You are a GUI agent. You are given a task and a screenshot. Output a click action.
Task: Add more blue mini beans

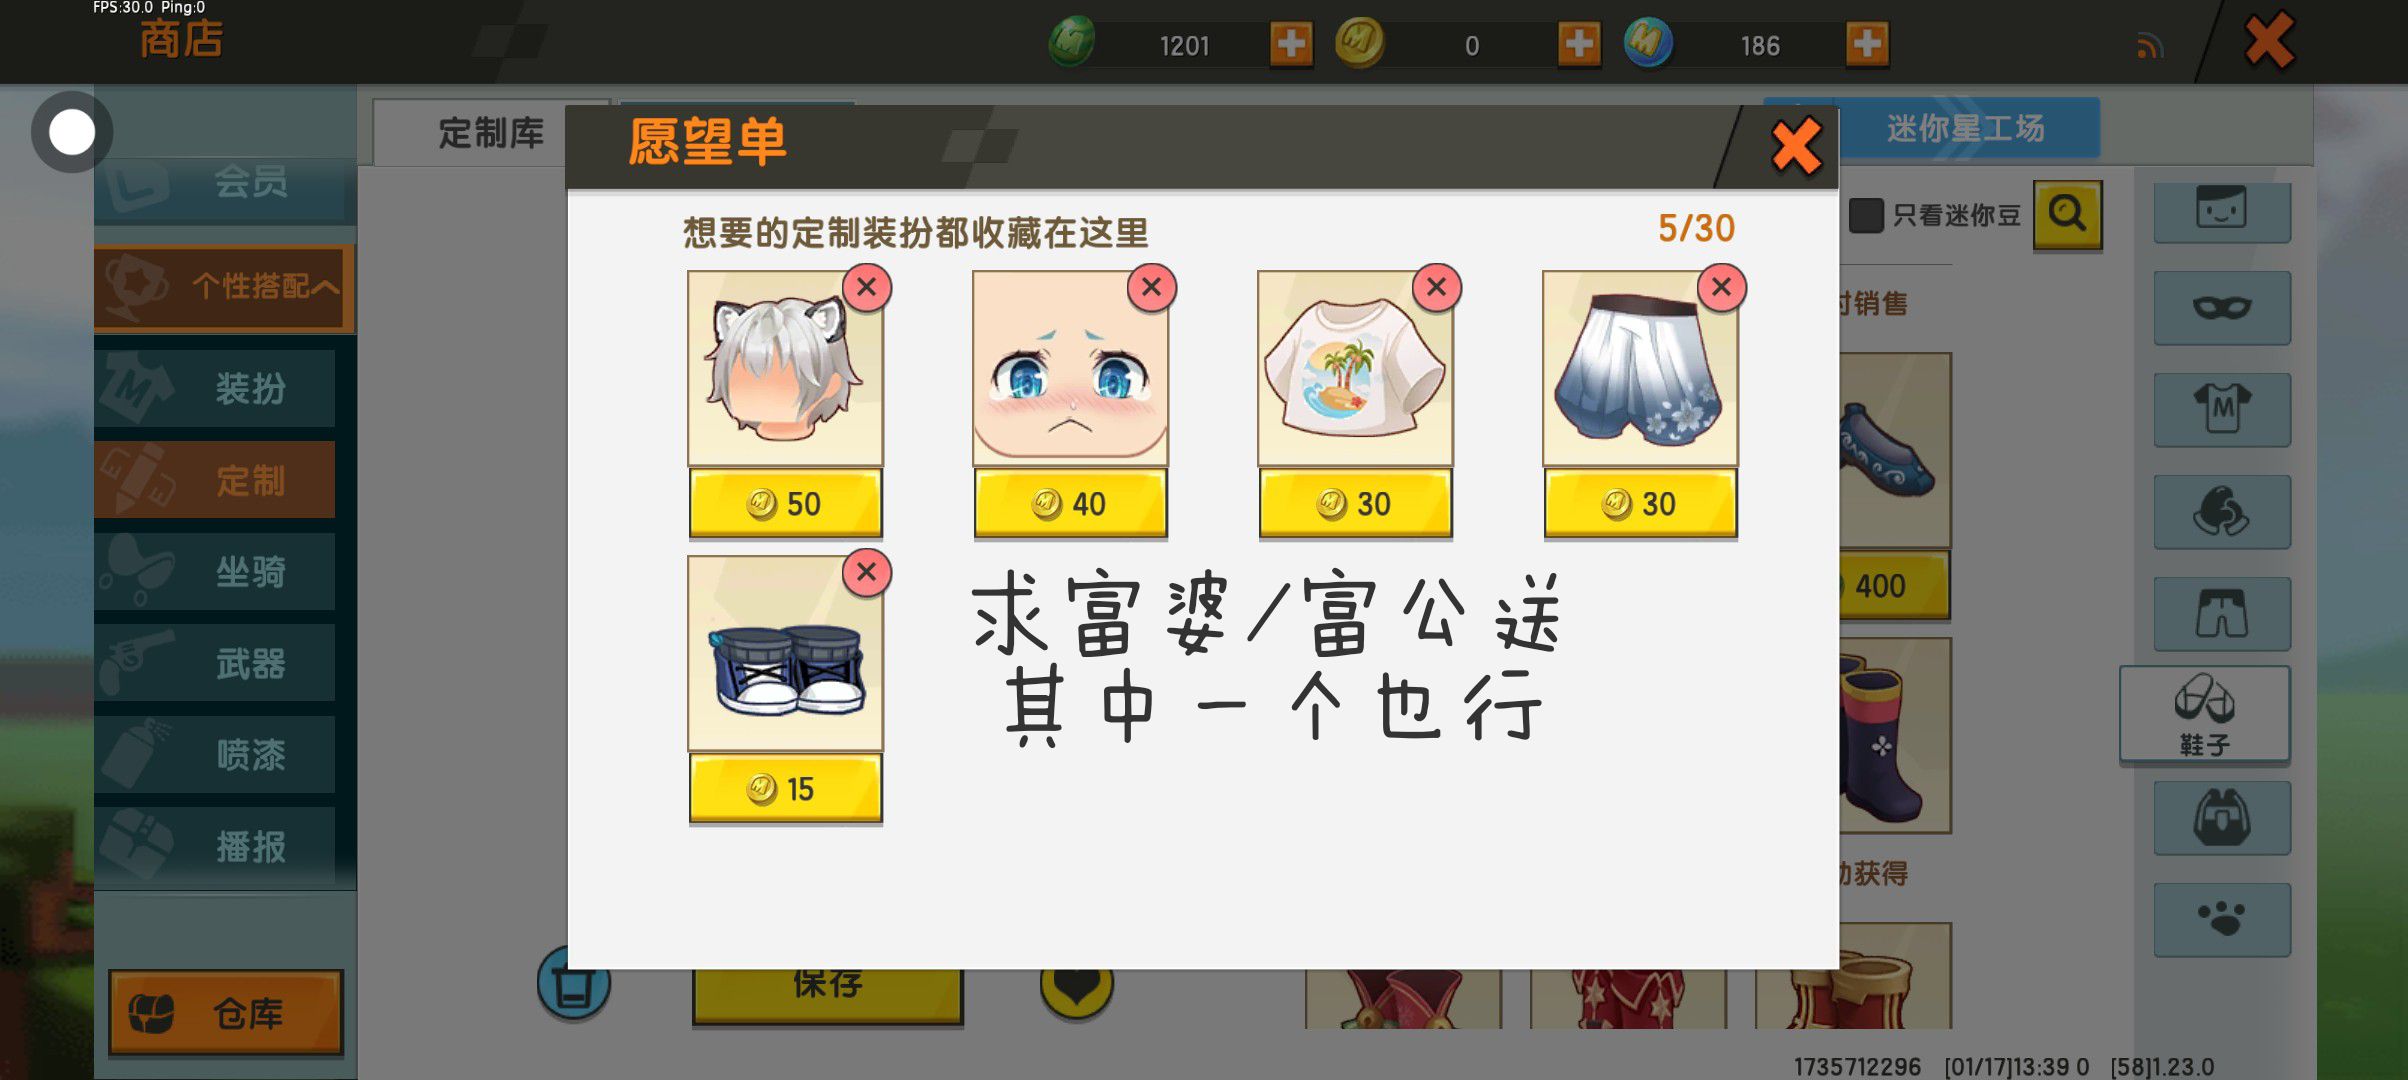pos(1866,44)
